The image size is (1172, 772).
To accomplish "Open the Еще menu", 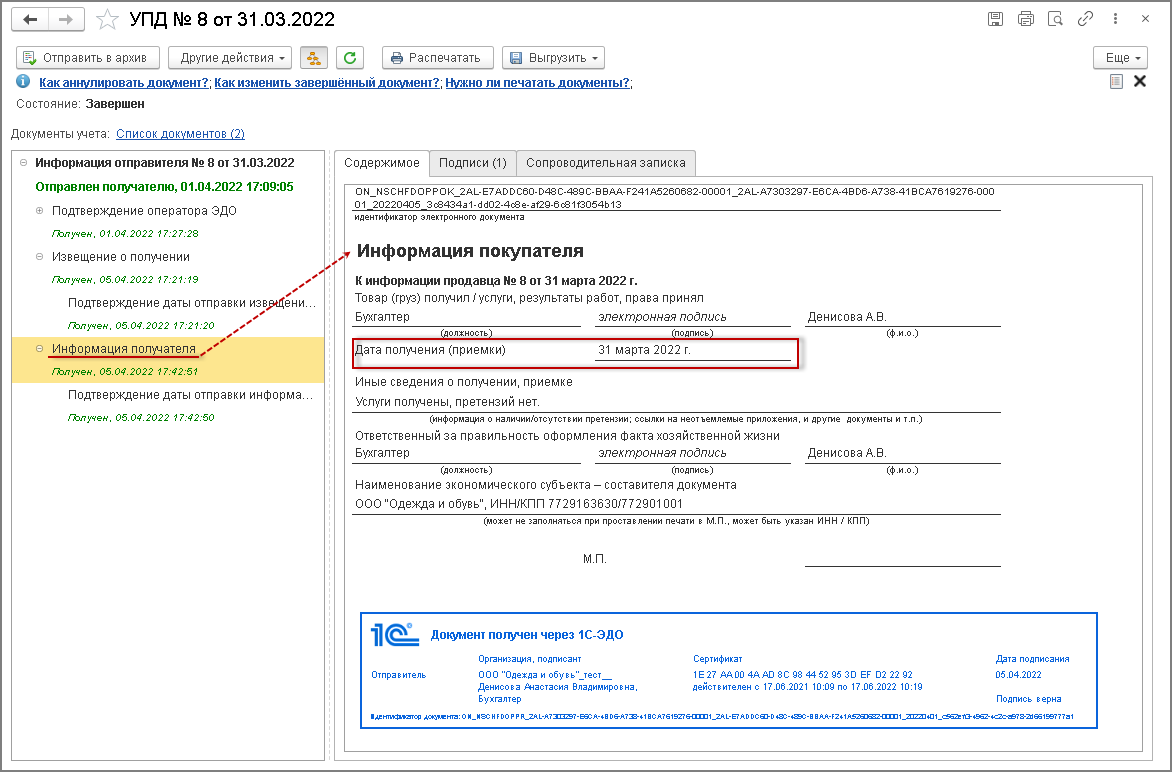I will 1120,58.
